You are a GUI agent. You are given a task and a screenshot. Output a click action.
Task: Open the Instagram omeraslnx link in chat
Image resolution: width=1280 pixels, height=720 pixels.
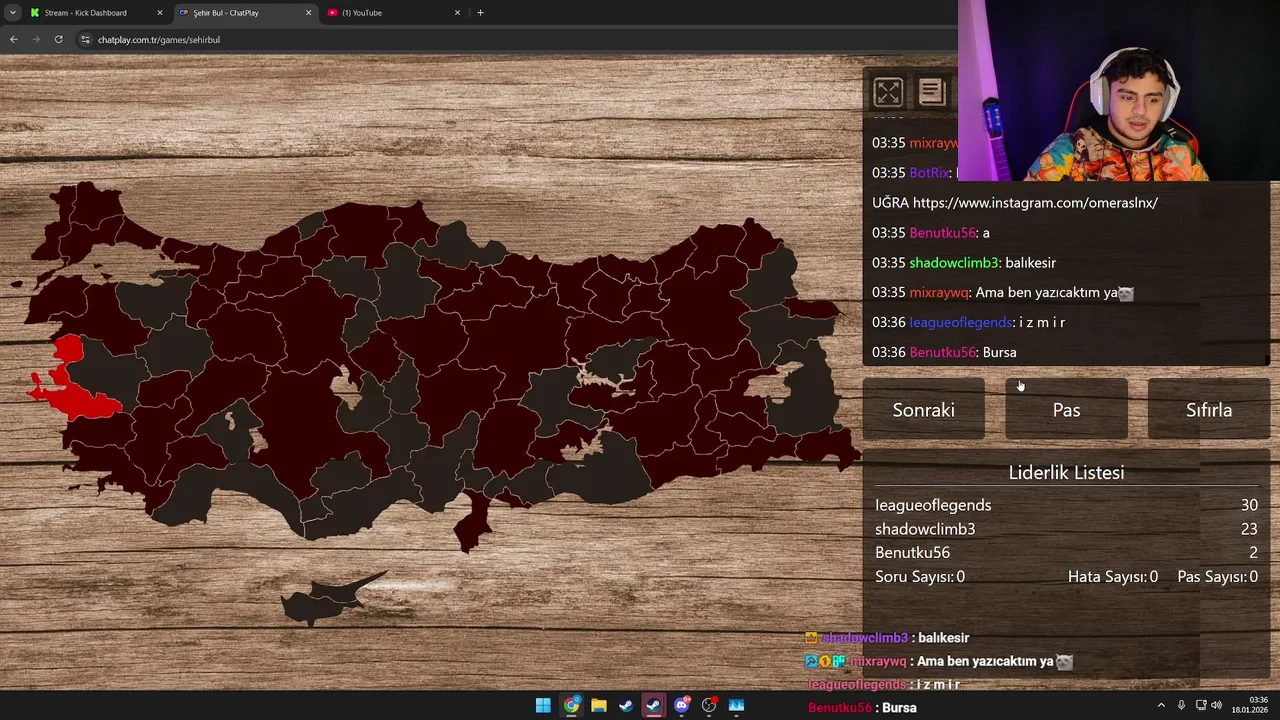point(1035,202)
